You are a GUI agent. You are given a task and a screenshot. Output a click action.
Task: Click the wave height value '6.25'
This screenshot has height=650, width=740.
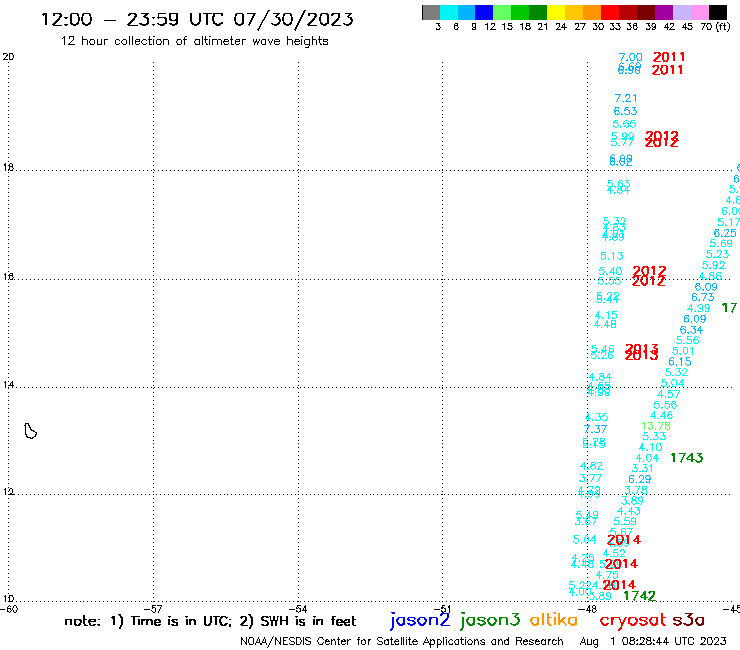point(725,233)
